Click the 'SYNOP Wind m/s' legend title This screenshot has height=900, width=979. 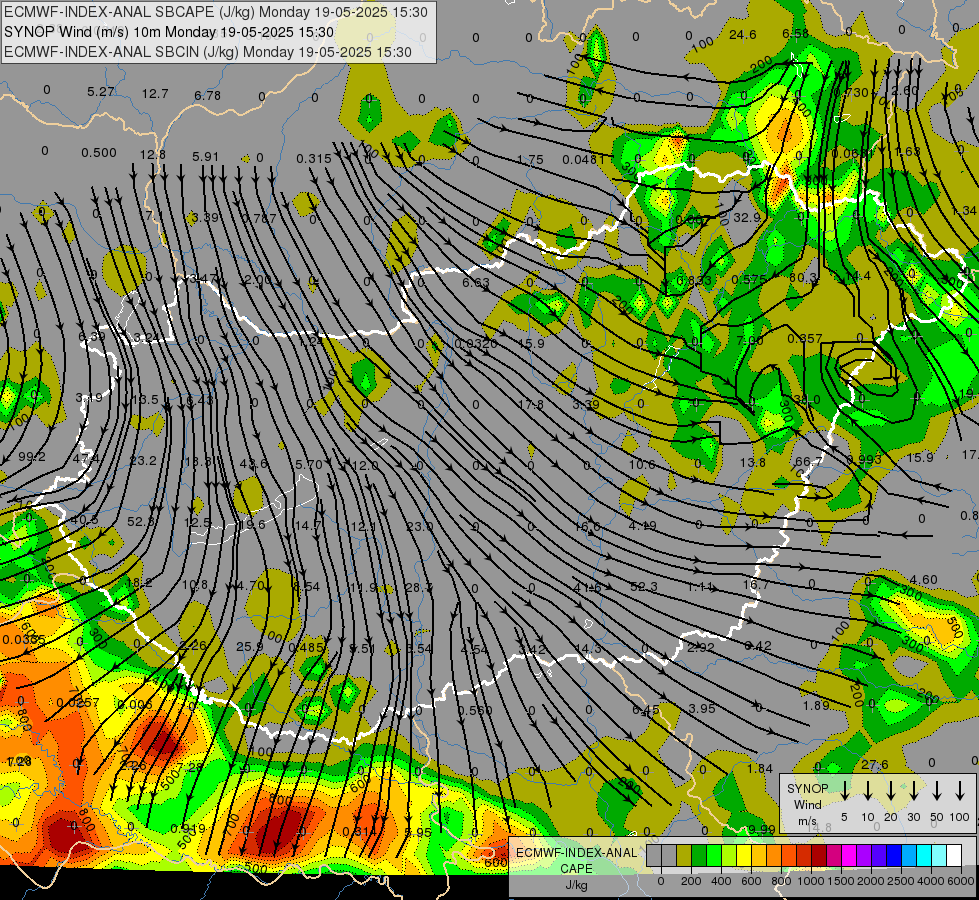807,804
